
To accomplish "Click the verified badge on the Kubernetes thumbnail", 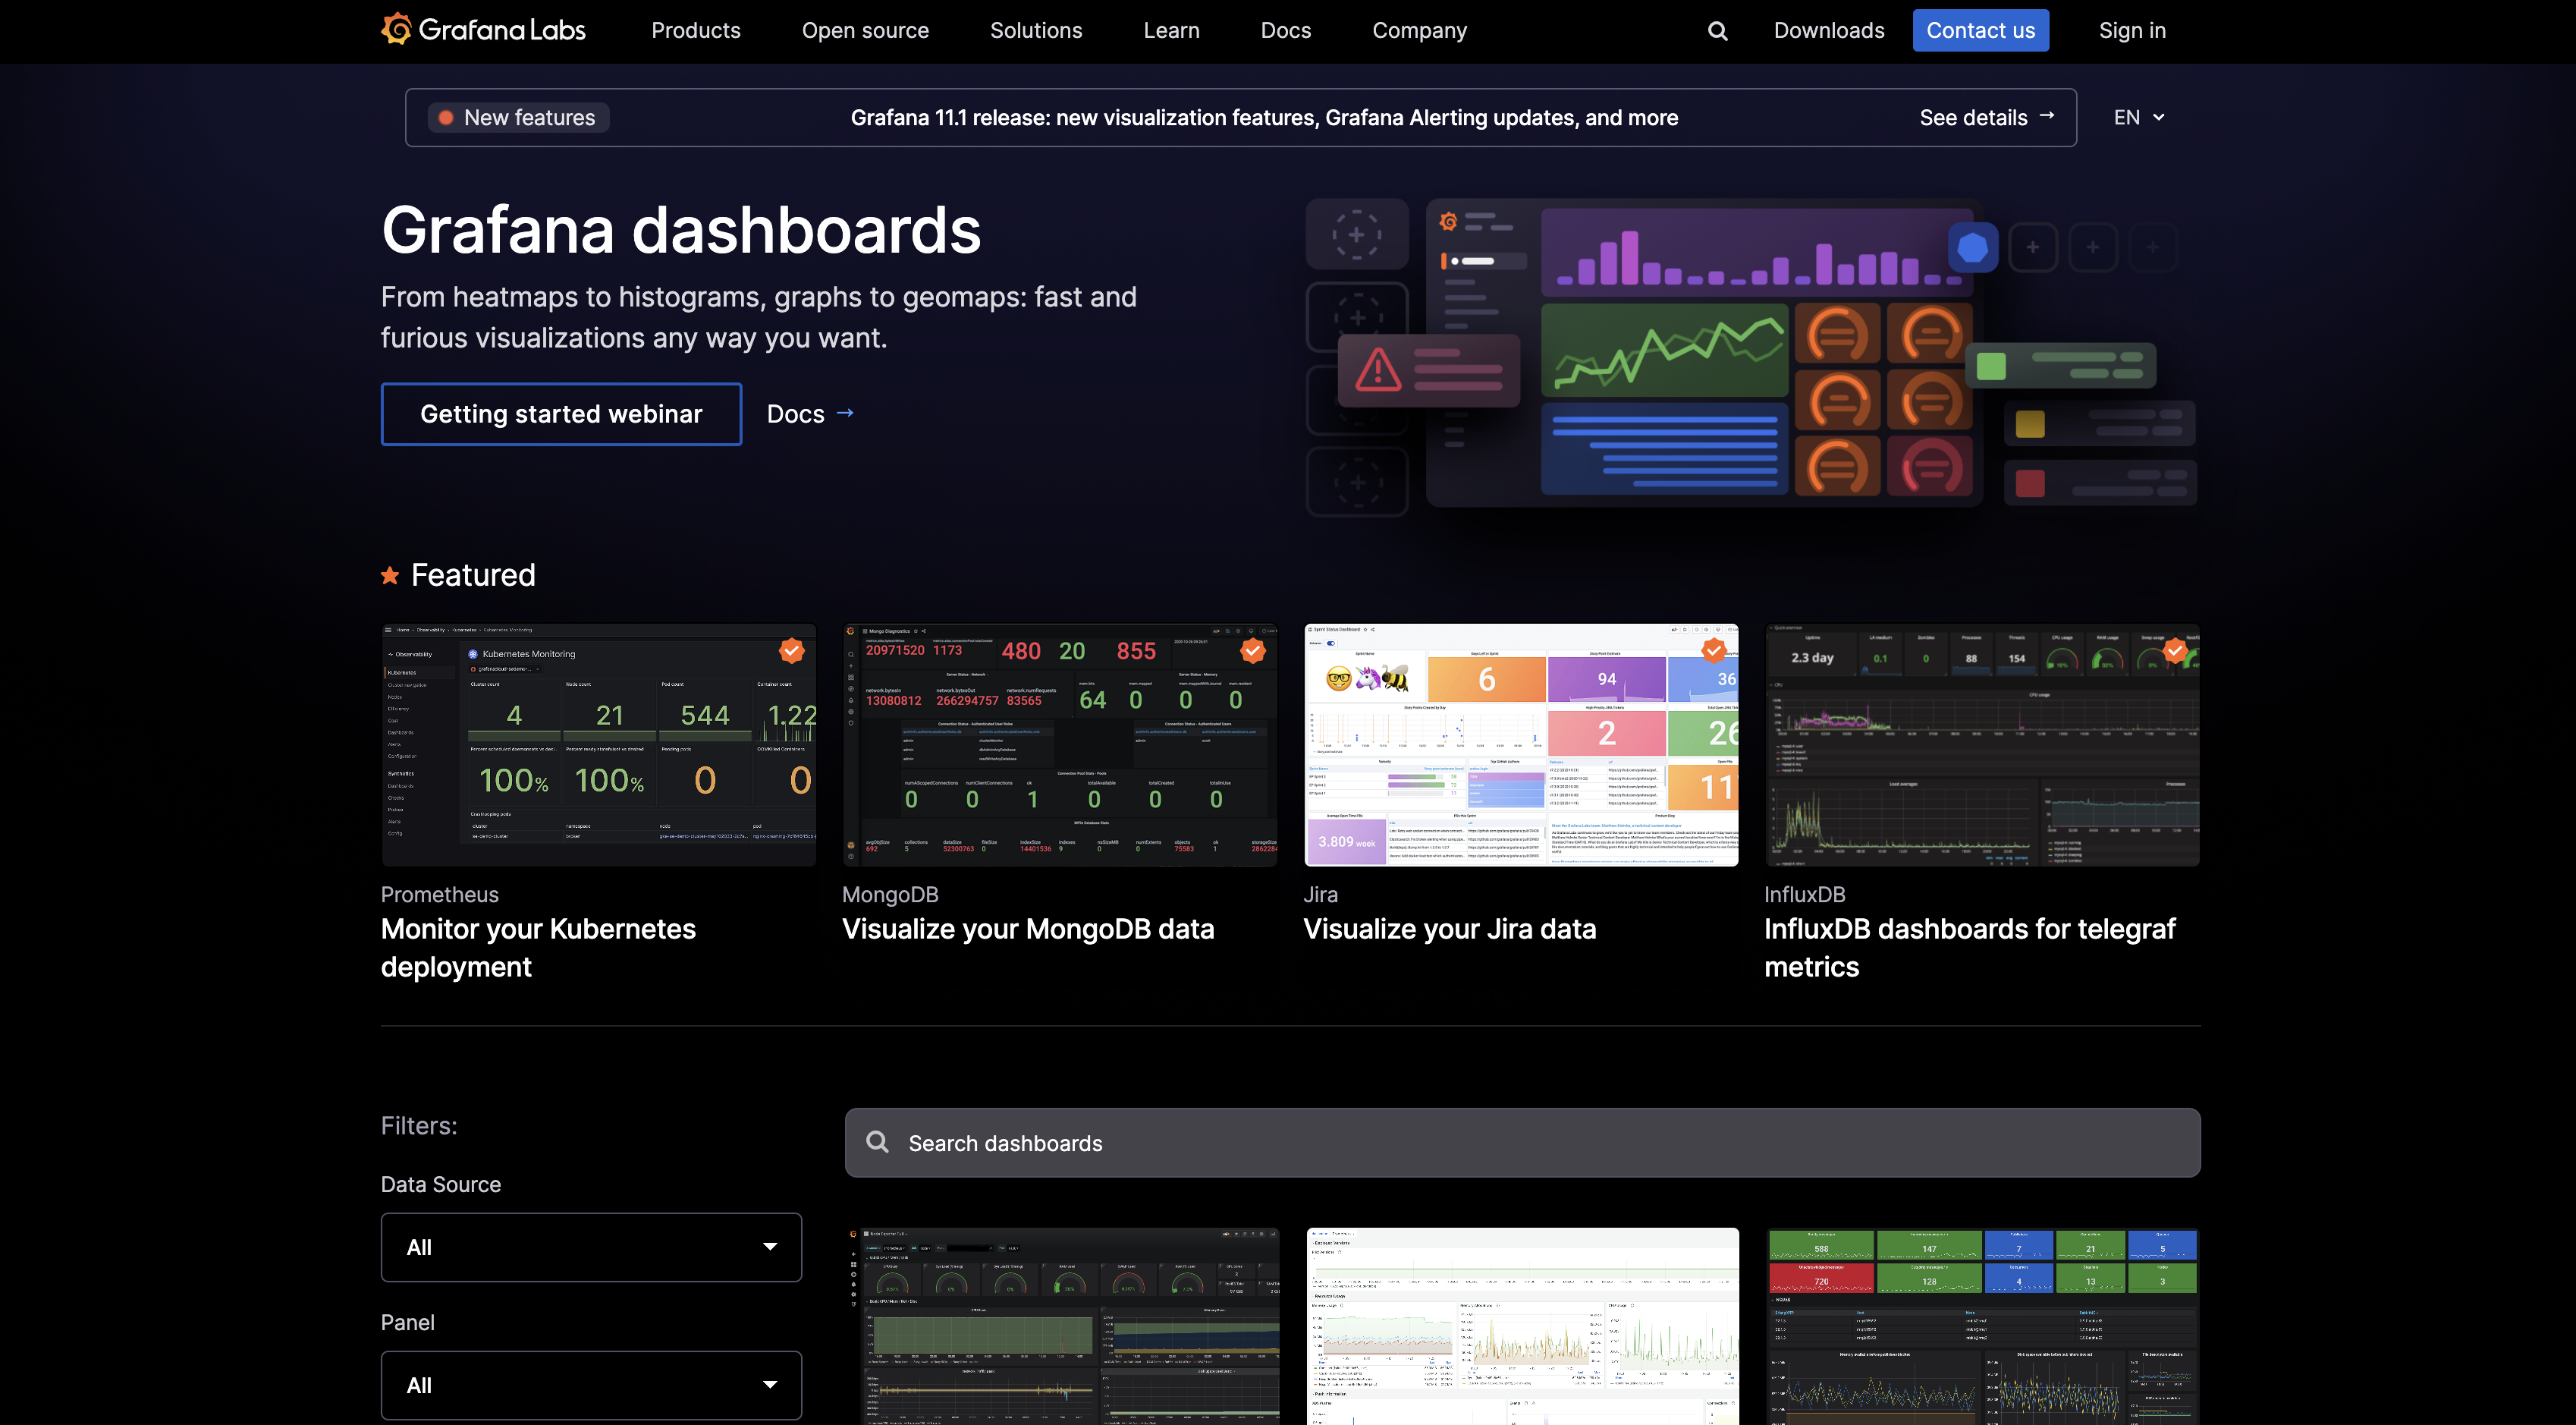I will (x=791, y=651).
